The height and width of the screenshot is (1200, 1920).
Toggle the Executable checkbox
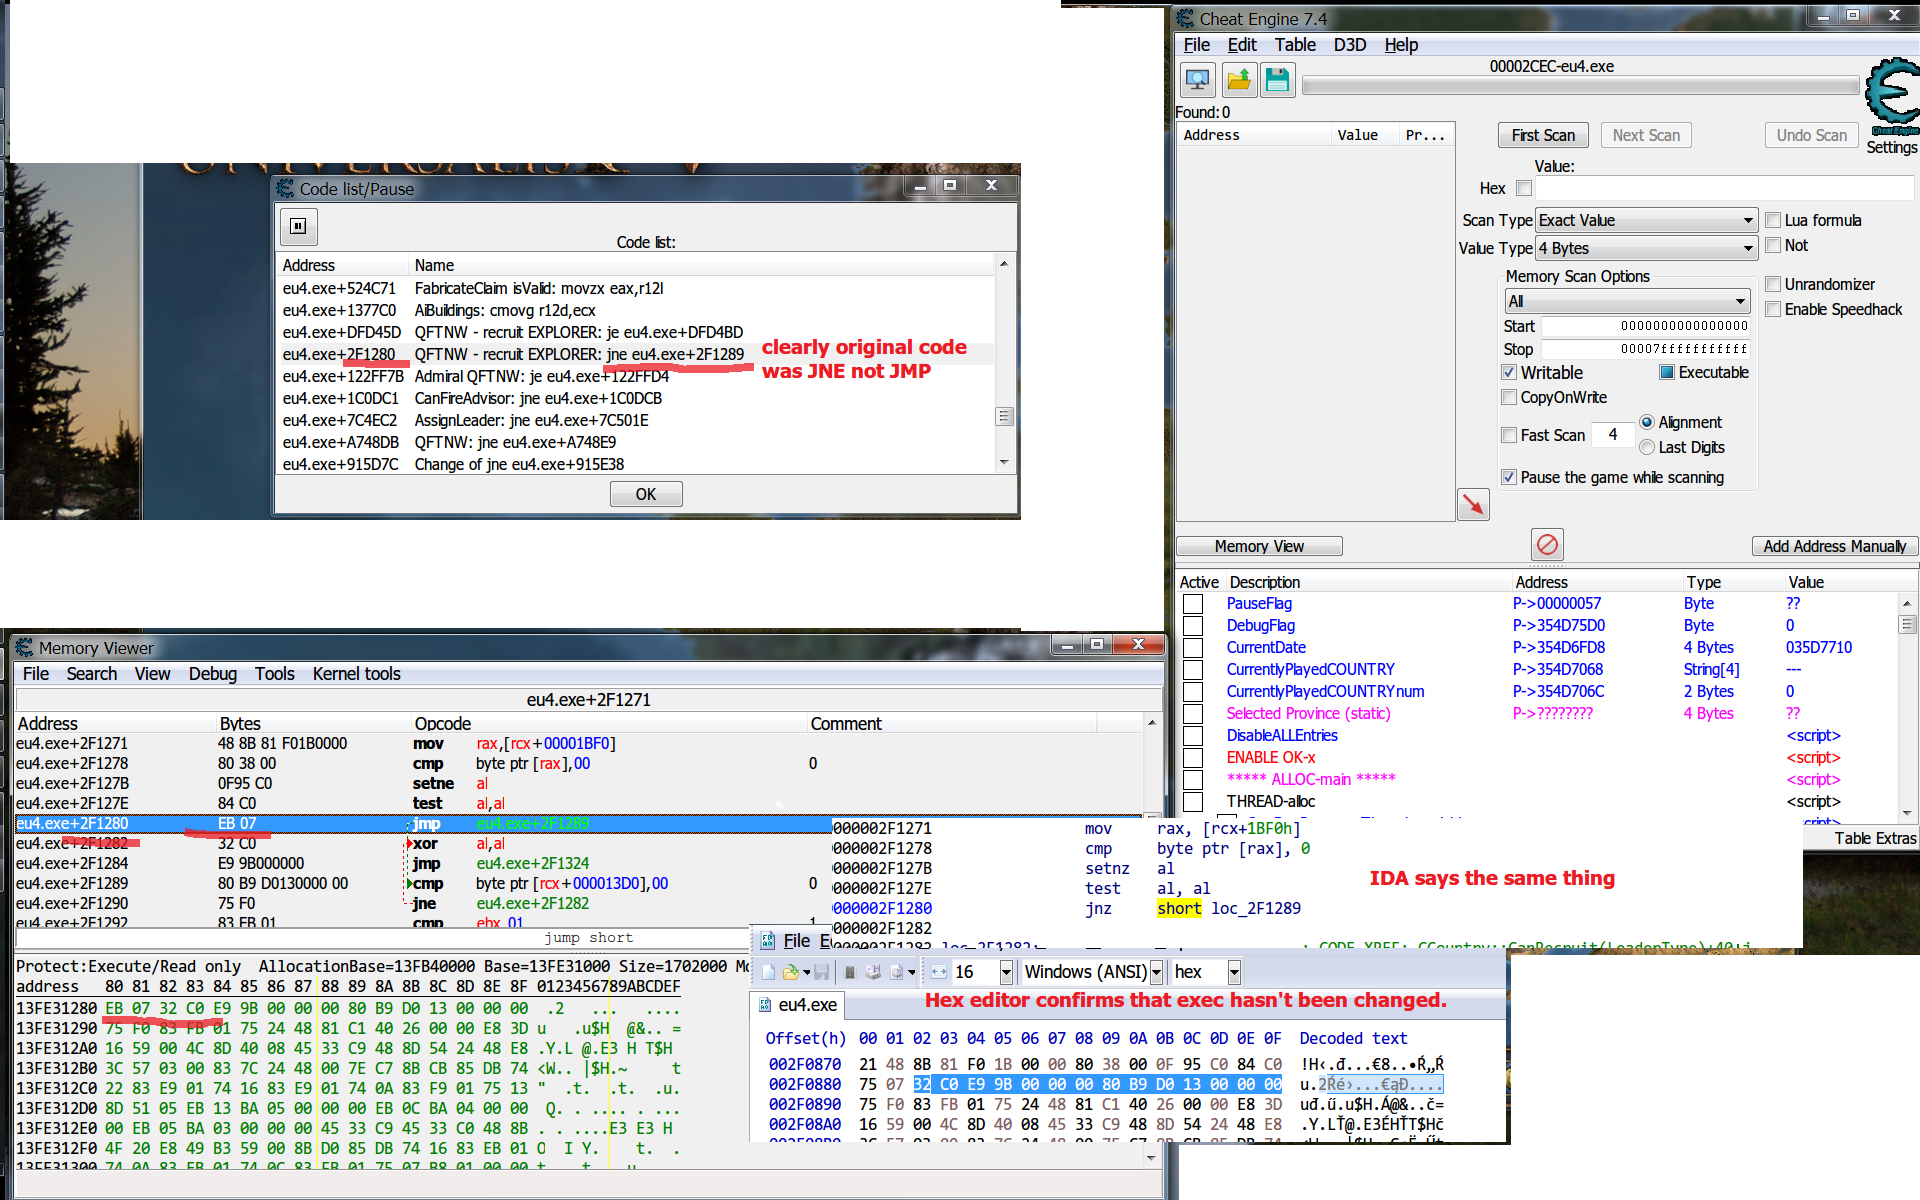click(1667, 372)
